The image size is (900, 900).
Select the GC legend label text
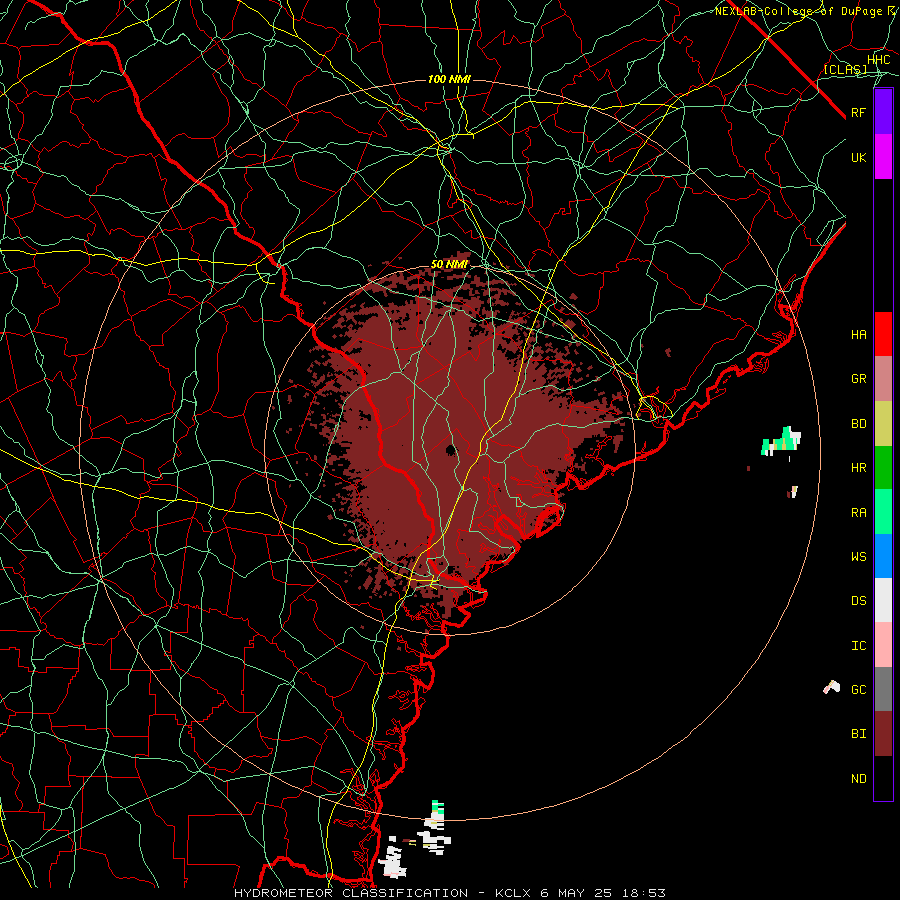click(859, 689)
